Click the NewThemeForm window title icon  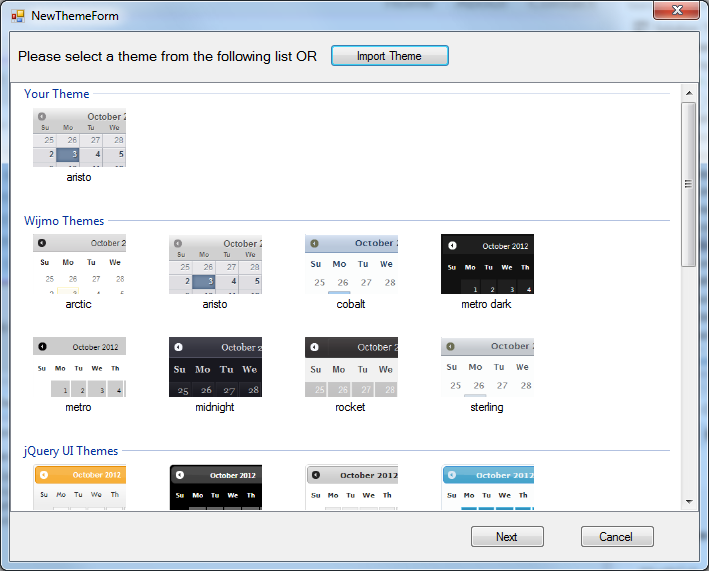17,16
